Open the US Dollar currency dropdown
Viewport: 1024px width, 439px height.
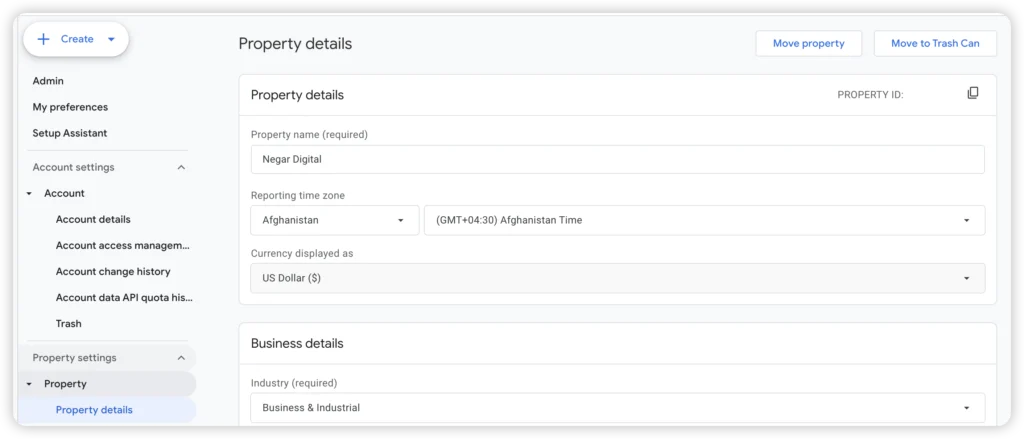[x=617, y=278]
